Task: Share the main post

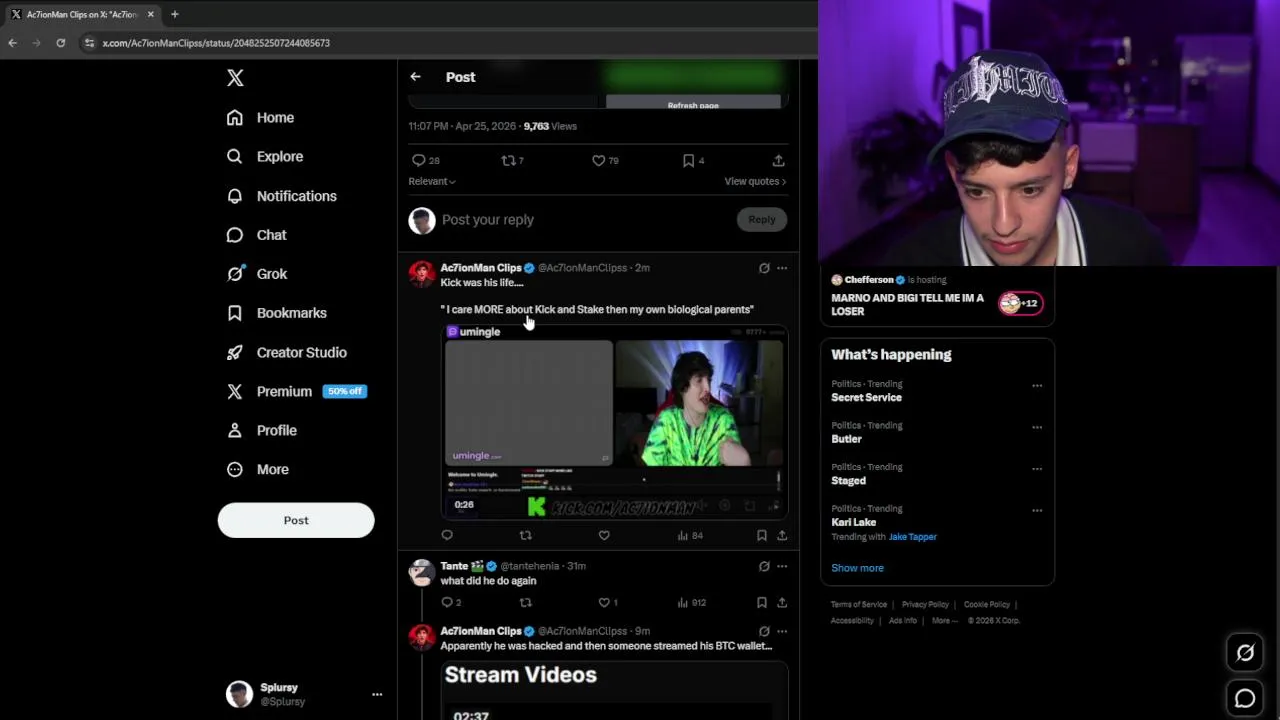Action: coord(778,160)
